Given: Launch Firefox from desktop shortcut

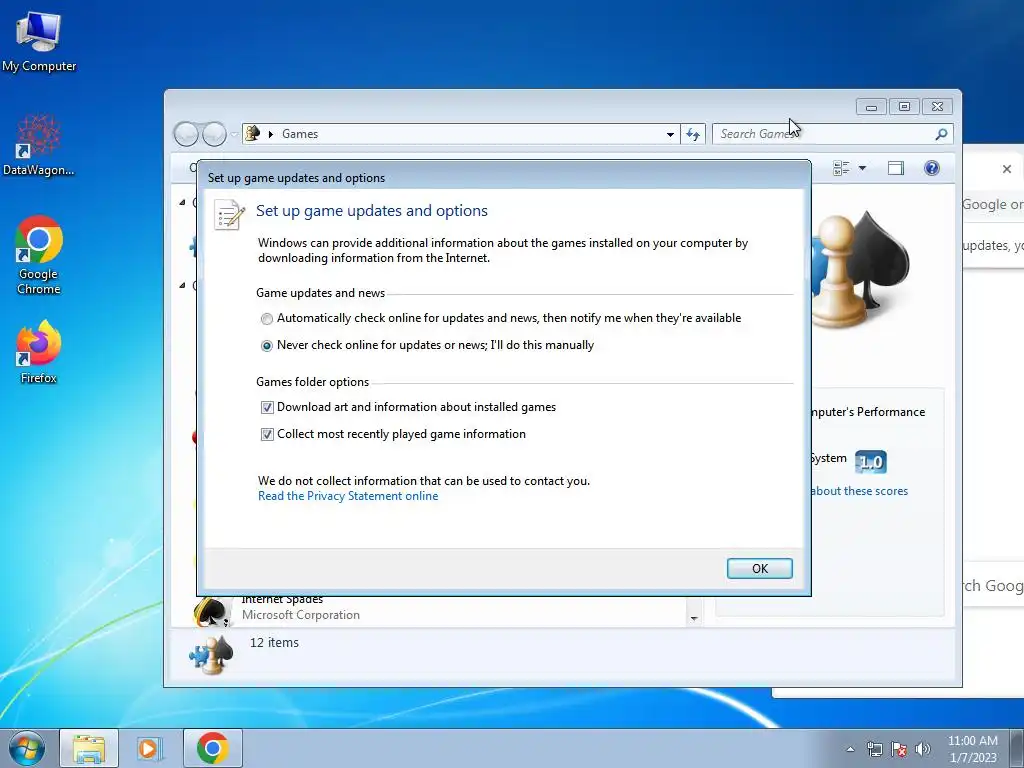Looking at the screenshot, I should pos(39,352).
